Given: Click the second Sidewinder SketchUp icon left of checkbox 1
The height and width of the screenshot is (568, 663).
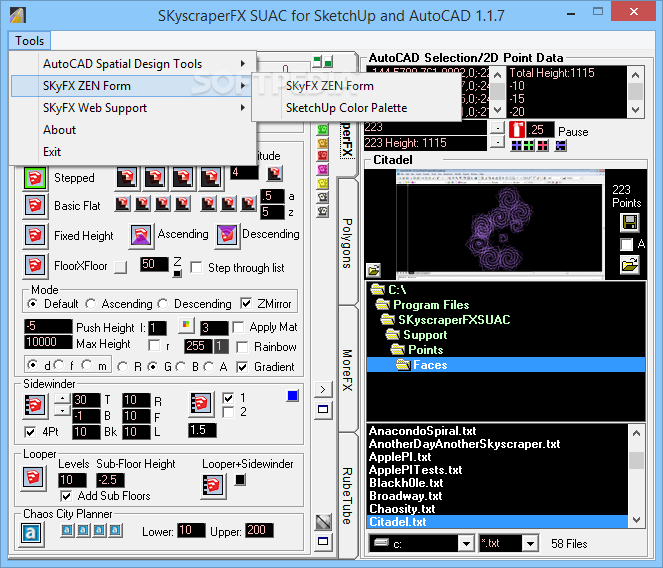Looking at the screenshot, I should click(x=201, y=403).
